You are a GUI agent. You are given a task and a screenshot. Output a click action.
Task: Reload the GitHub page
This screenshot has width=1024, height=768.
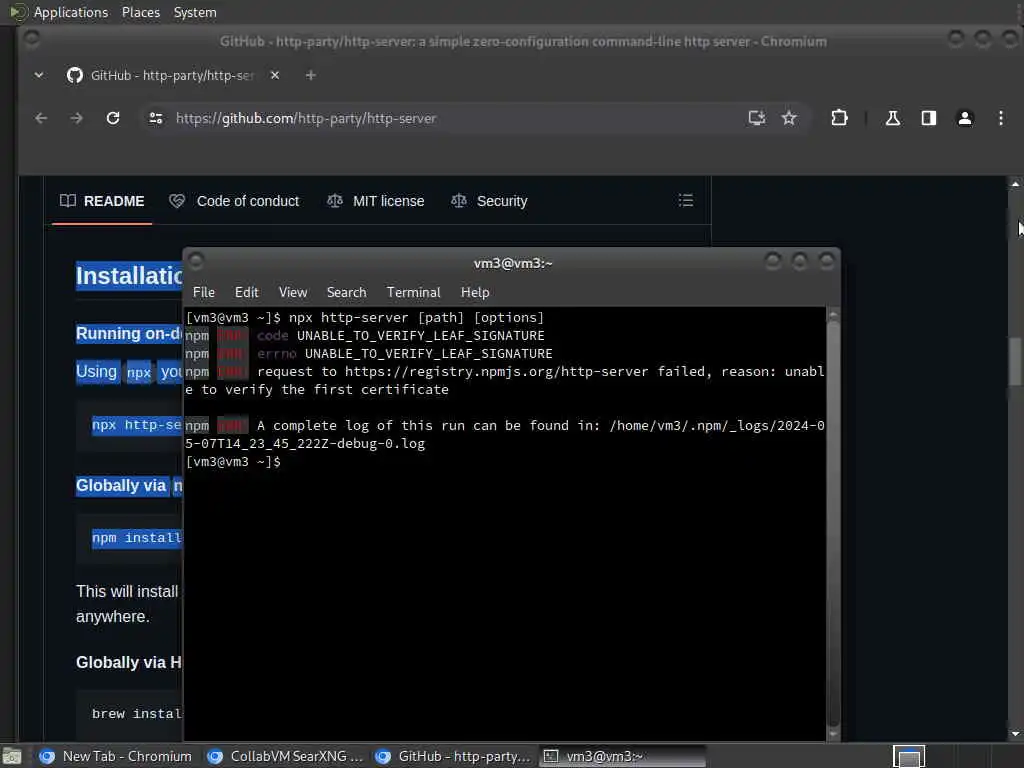point(113,118)
